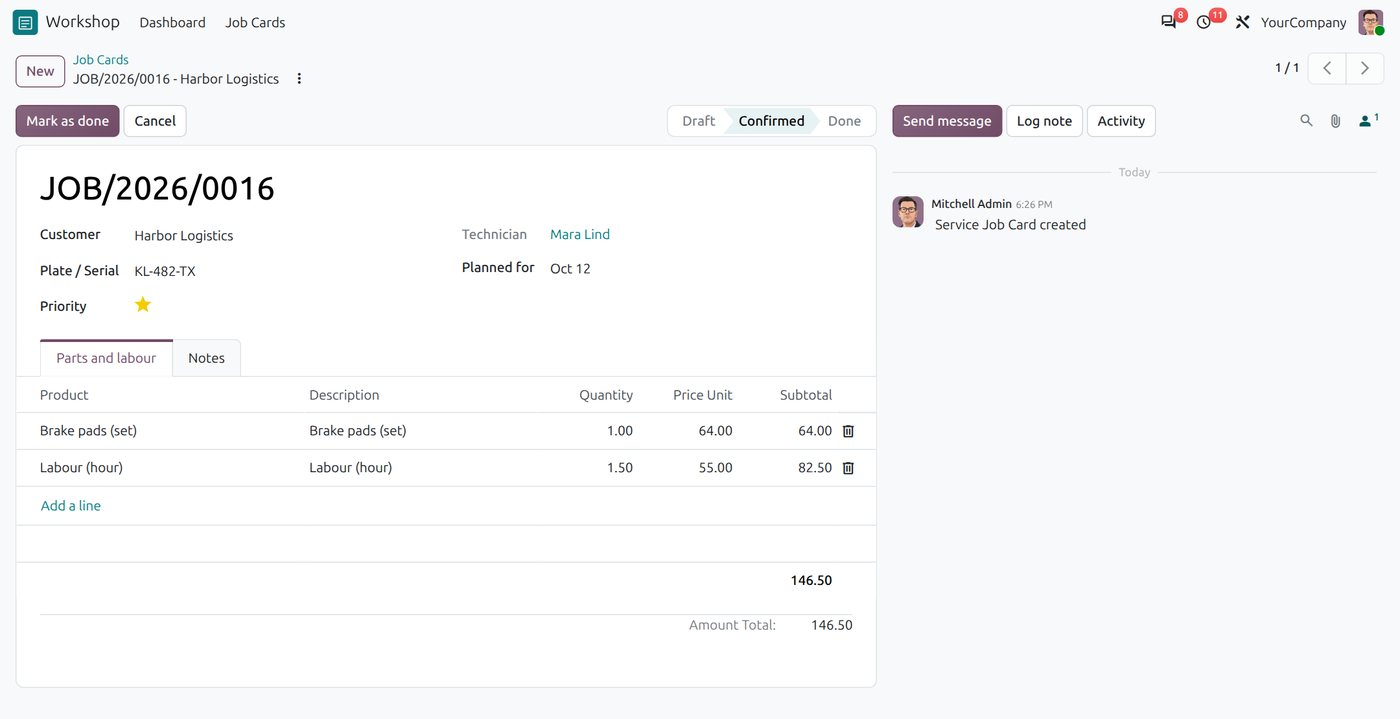Delete the Brake pads (set) line
The image size is (1400, 719).
tap(848, 431)
